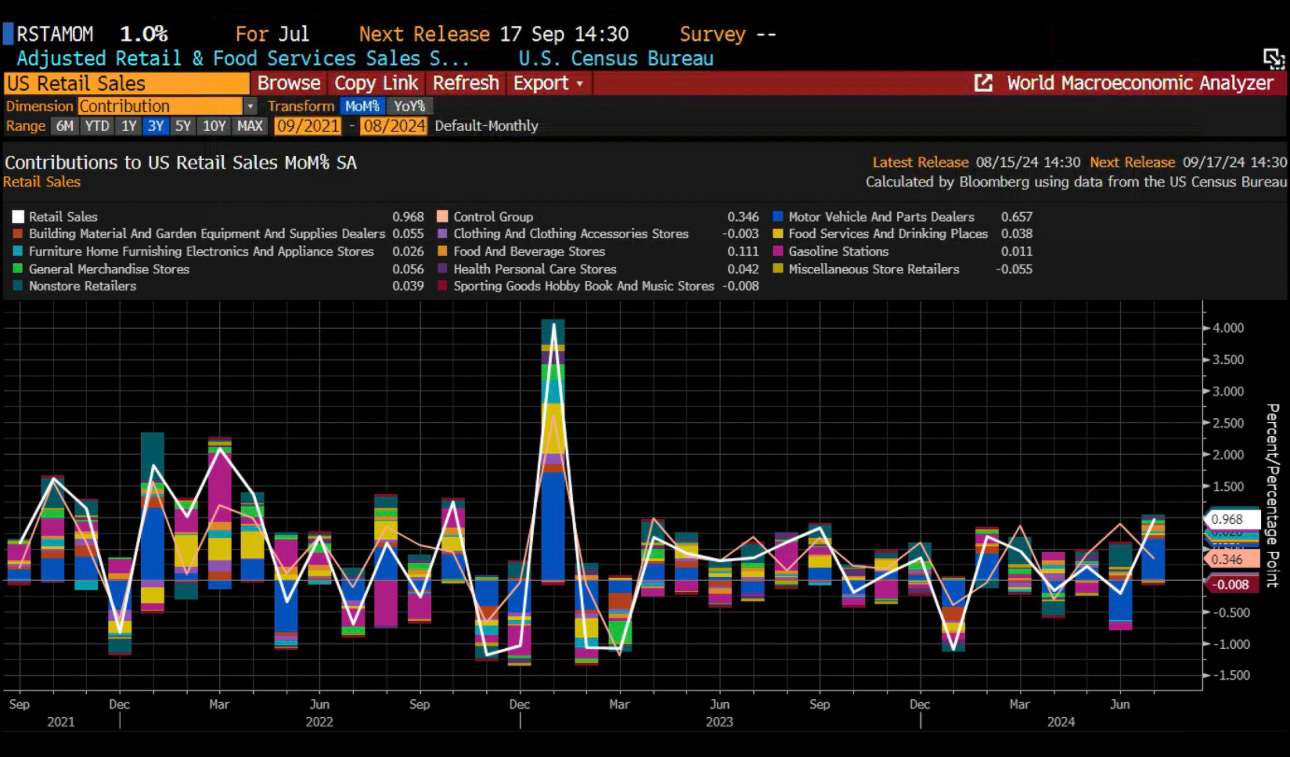The image size is (1290, 757).
Task: Click the blue marker icon before RSTAMOM
Action: [x=7, y=34]
